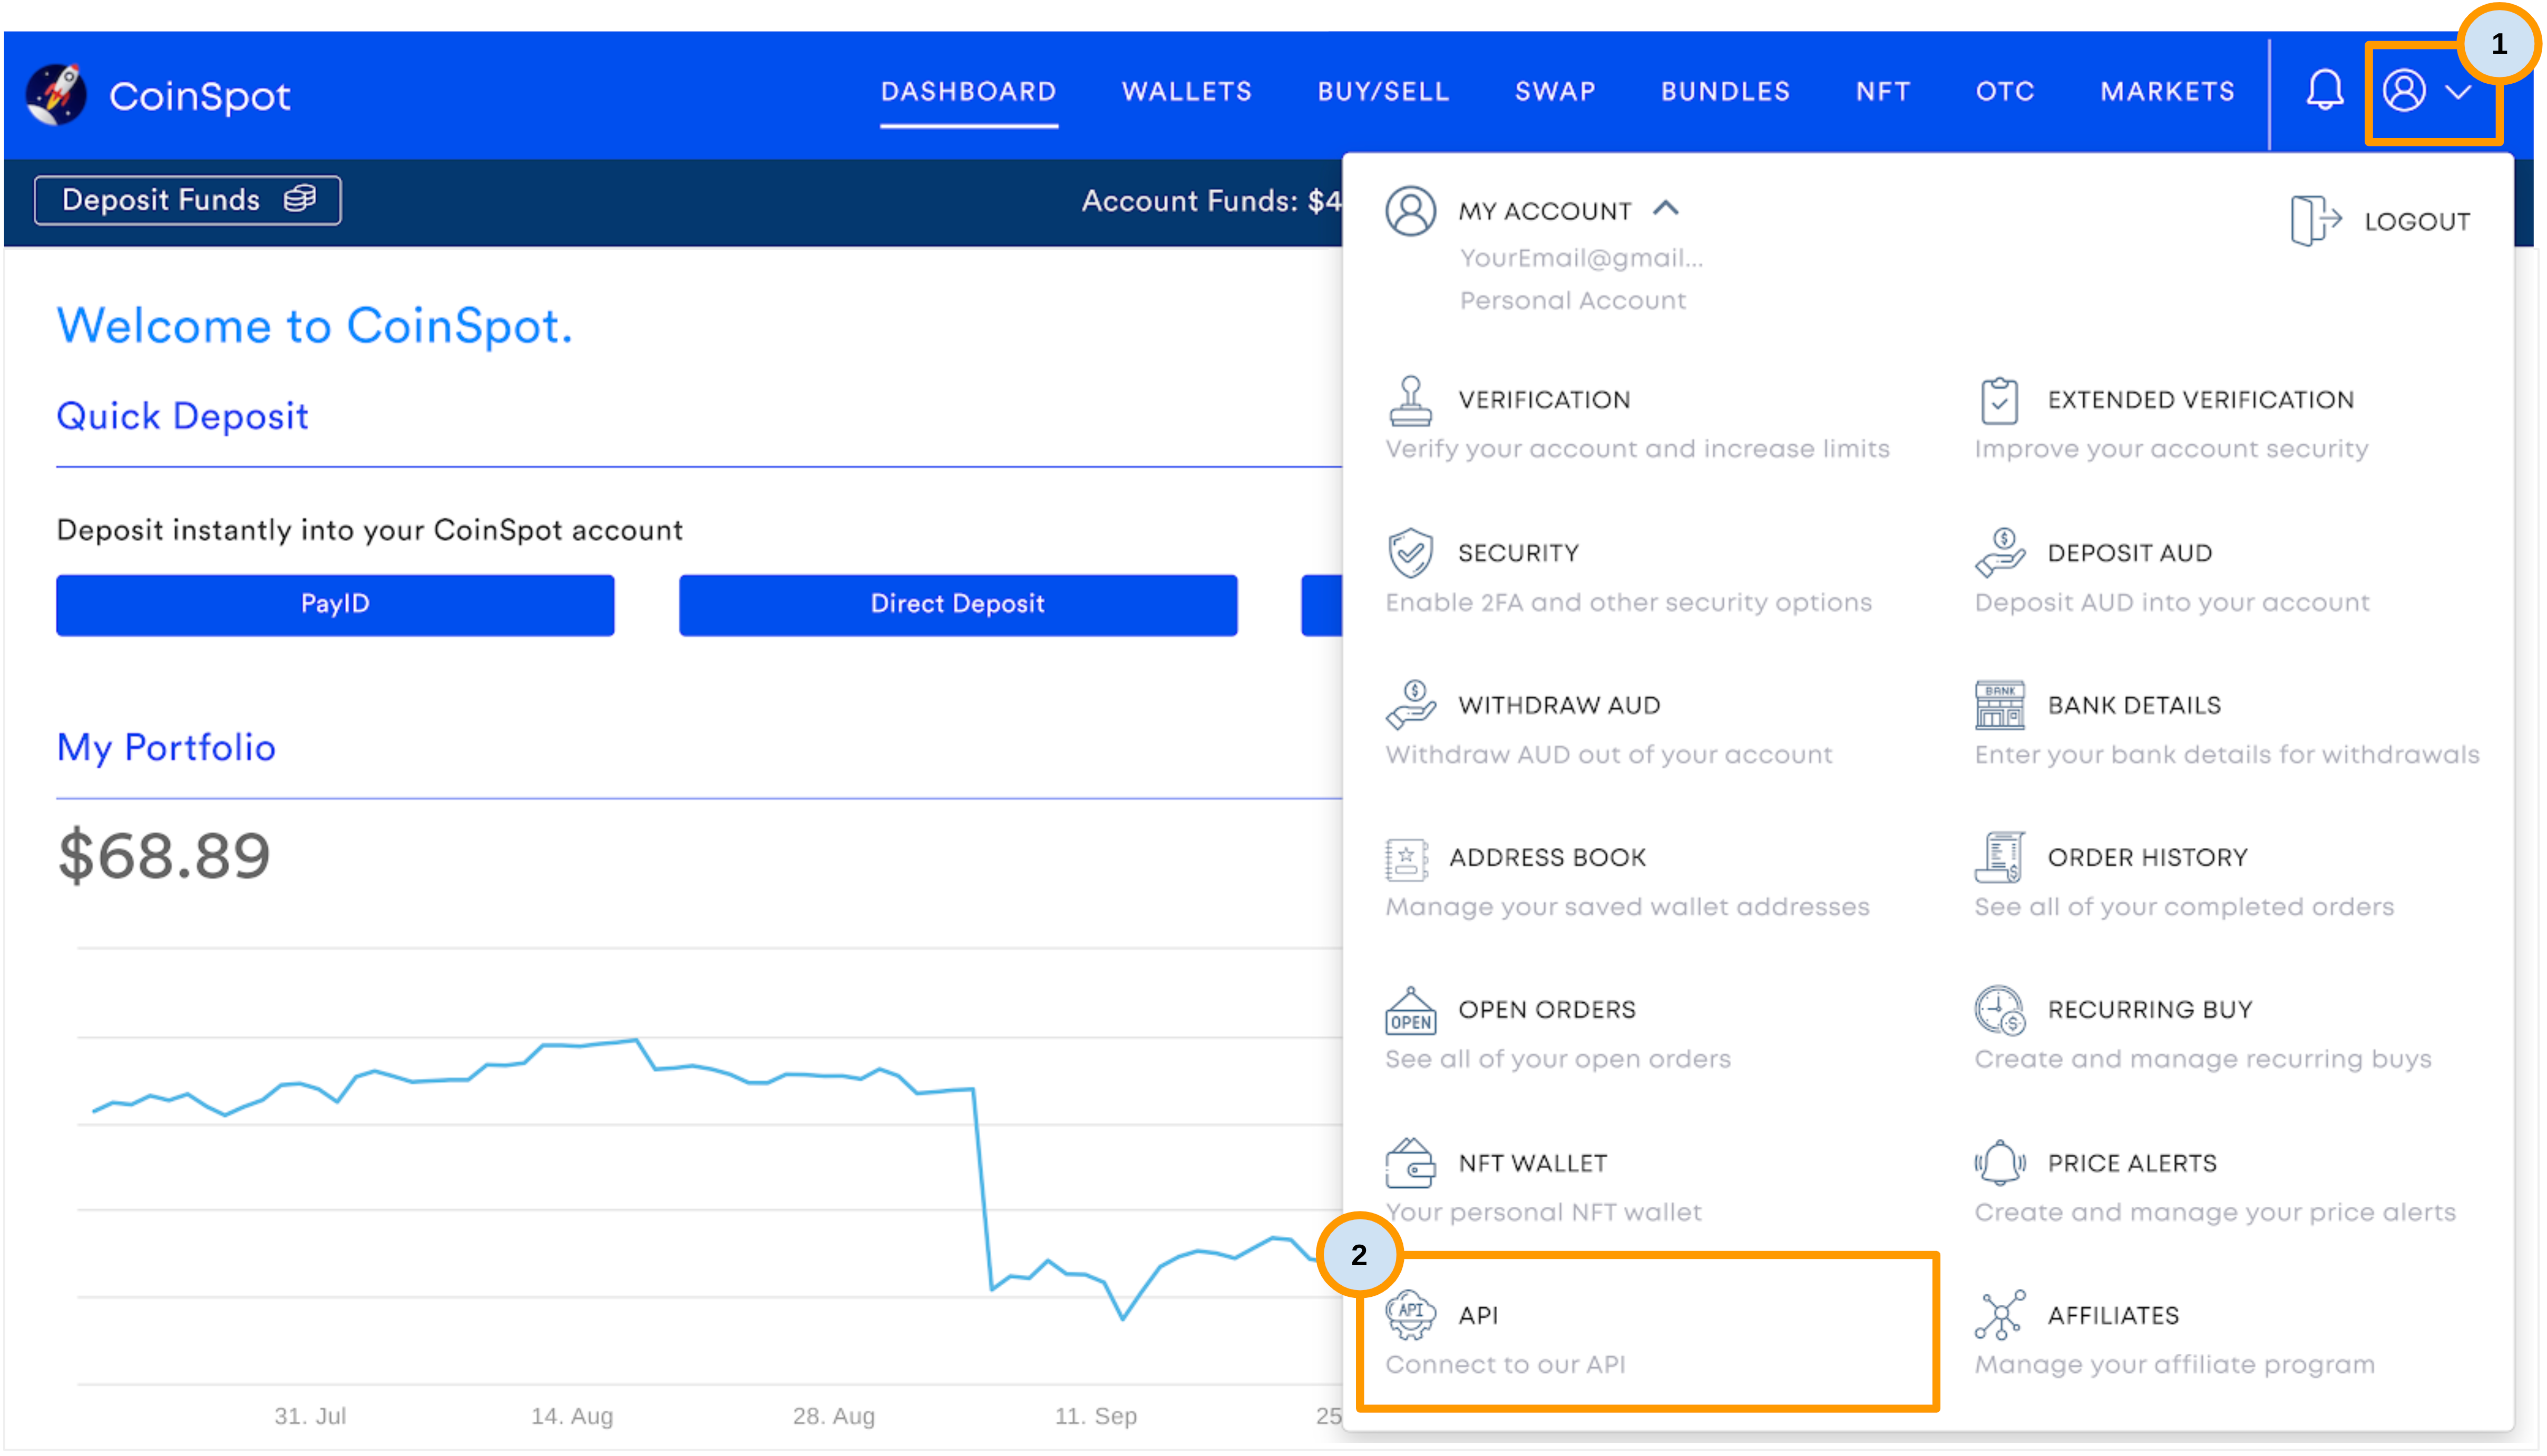Open the Markets menu item
The height and width of the screenshot is (1456, 2547).
click(2166, 91)
